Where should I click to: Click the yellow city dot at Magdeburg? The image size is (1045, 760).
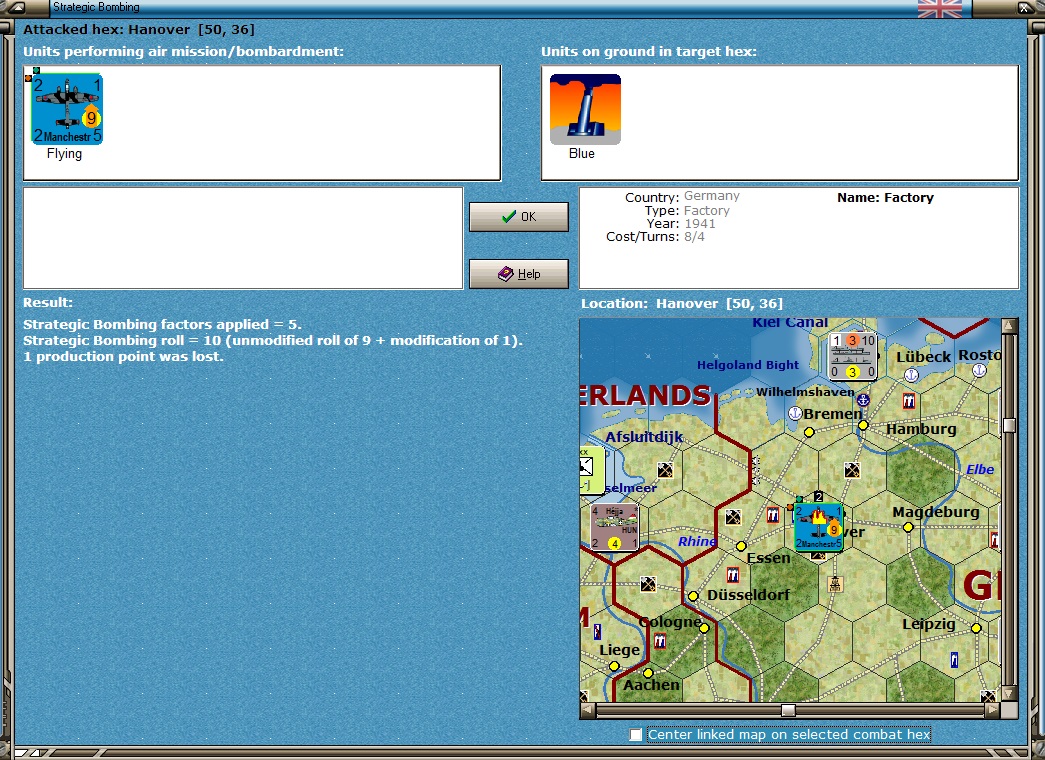[x=908, y=527]
